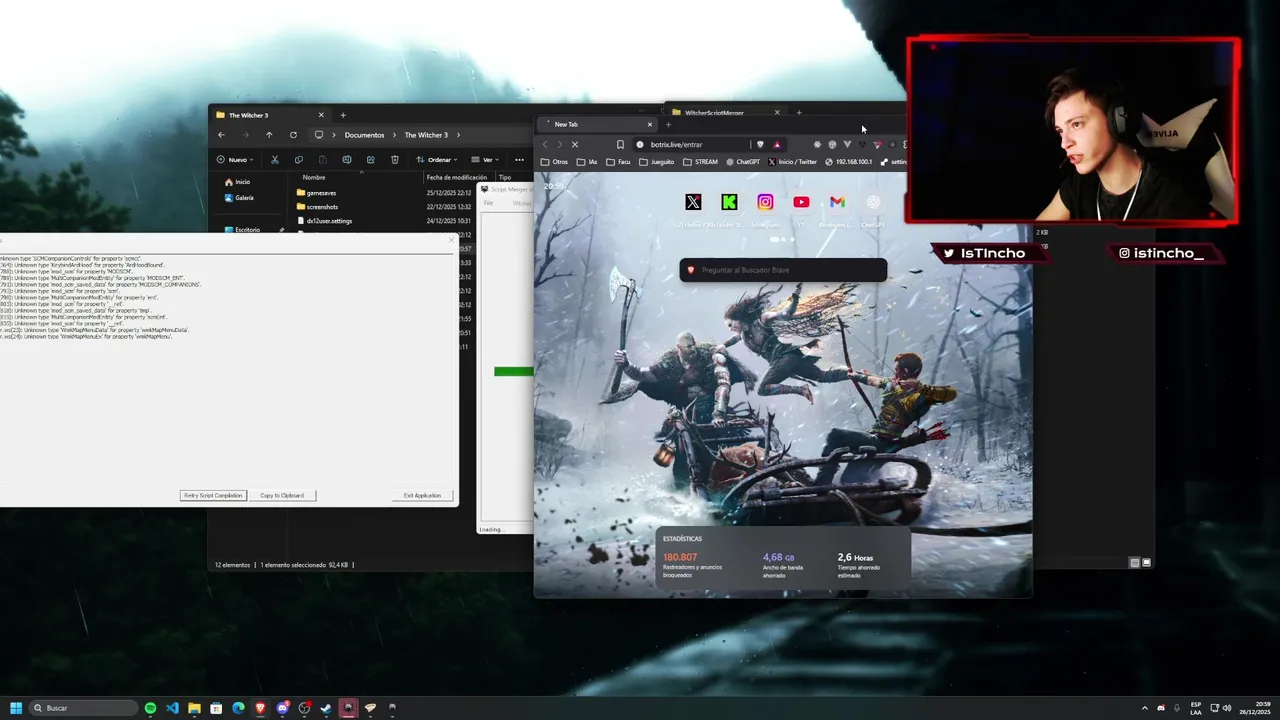Click the Rename icon in Explorer toolbar
Image resolution: width=1280 pixels, height=720 pixels.
pos(347,160)
